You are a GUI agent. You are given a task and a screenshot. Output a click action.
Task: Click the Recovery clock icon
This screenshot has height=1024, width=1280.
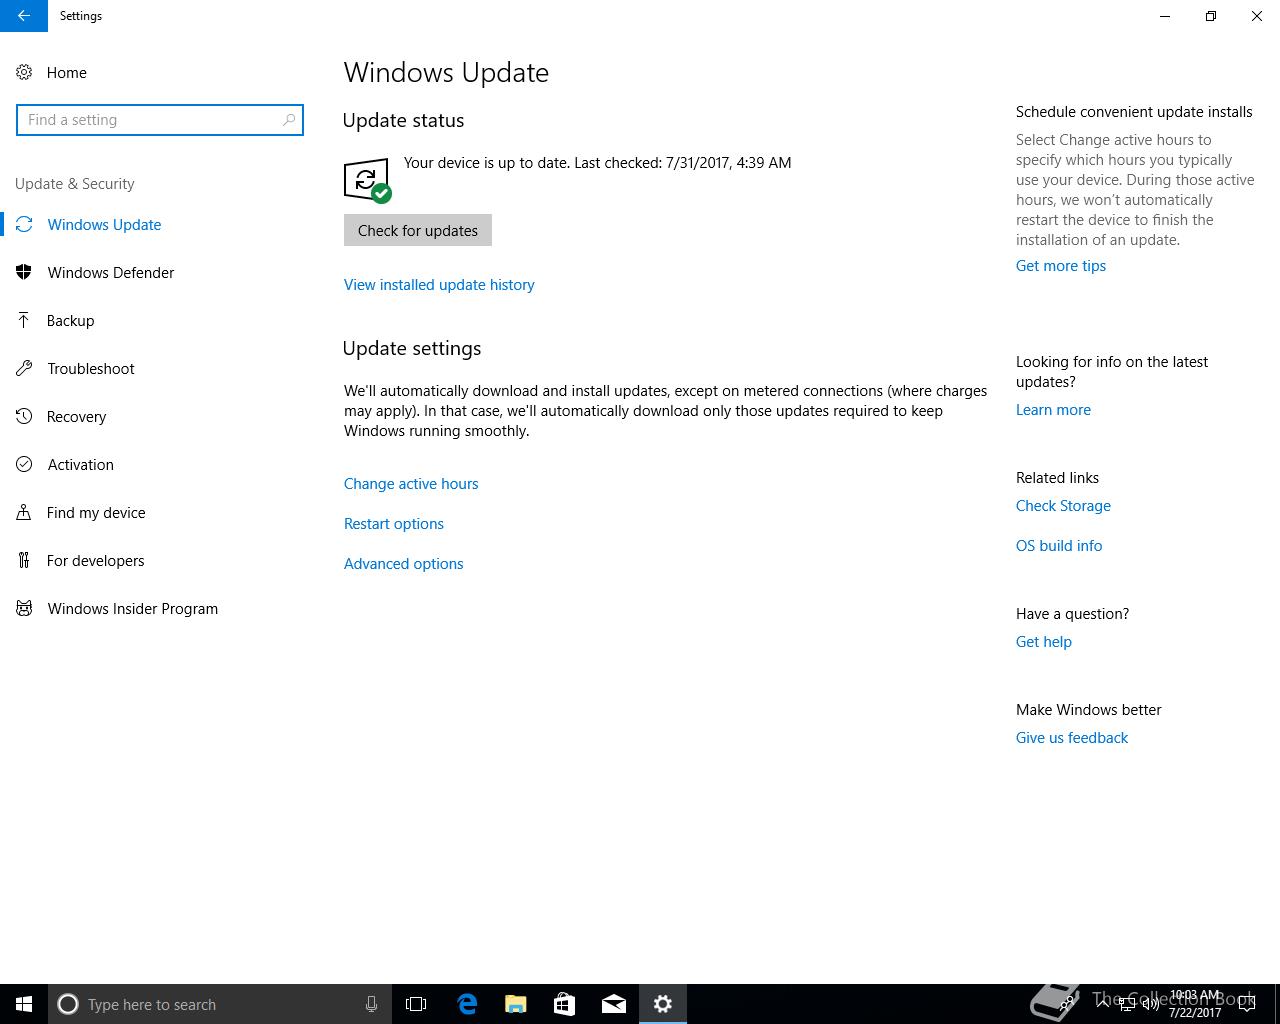click(24, 416)
